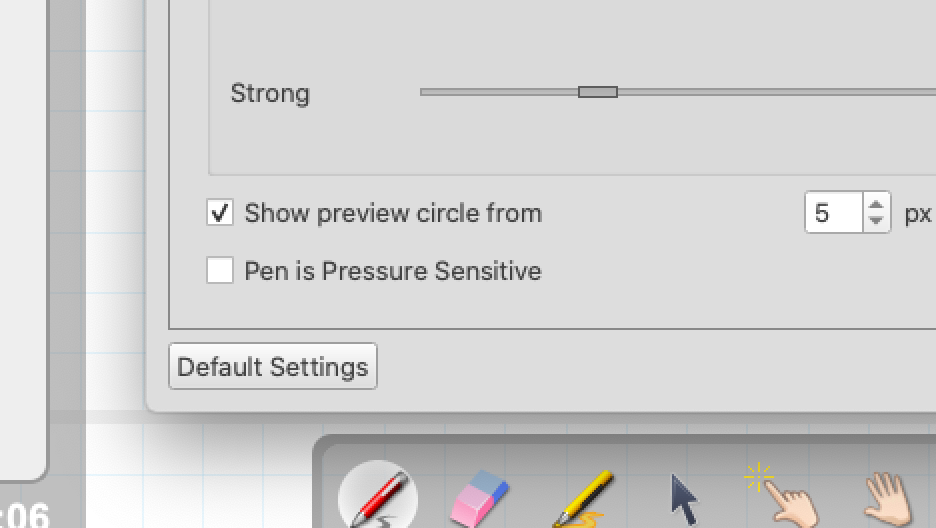936x528 pixels.
Task: Click the Default Settings button
Action: (x=273, y=366)
